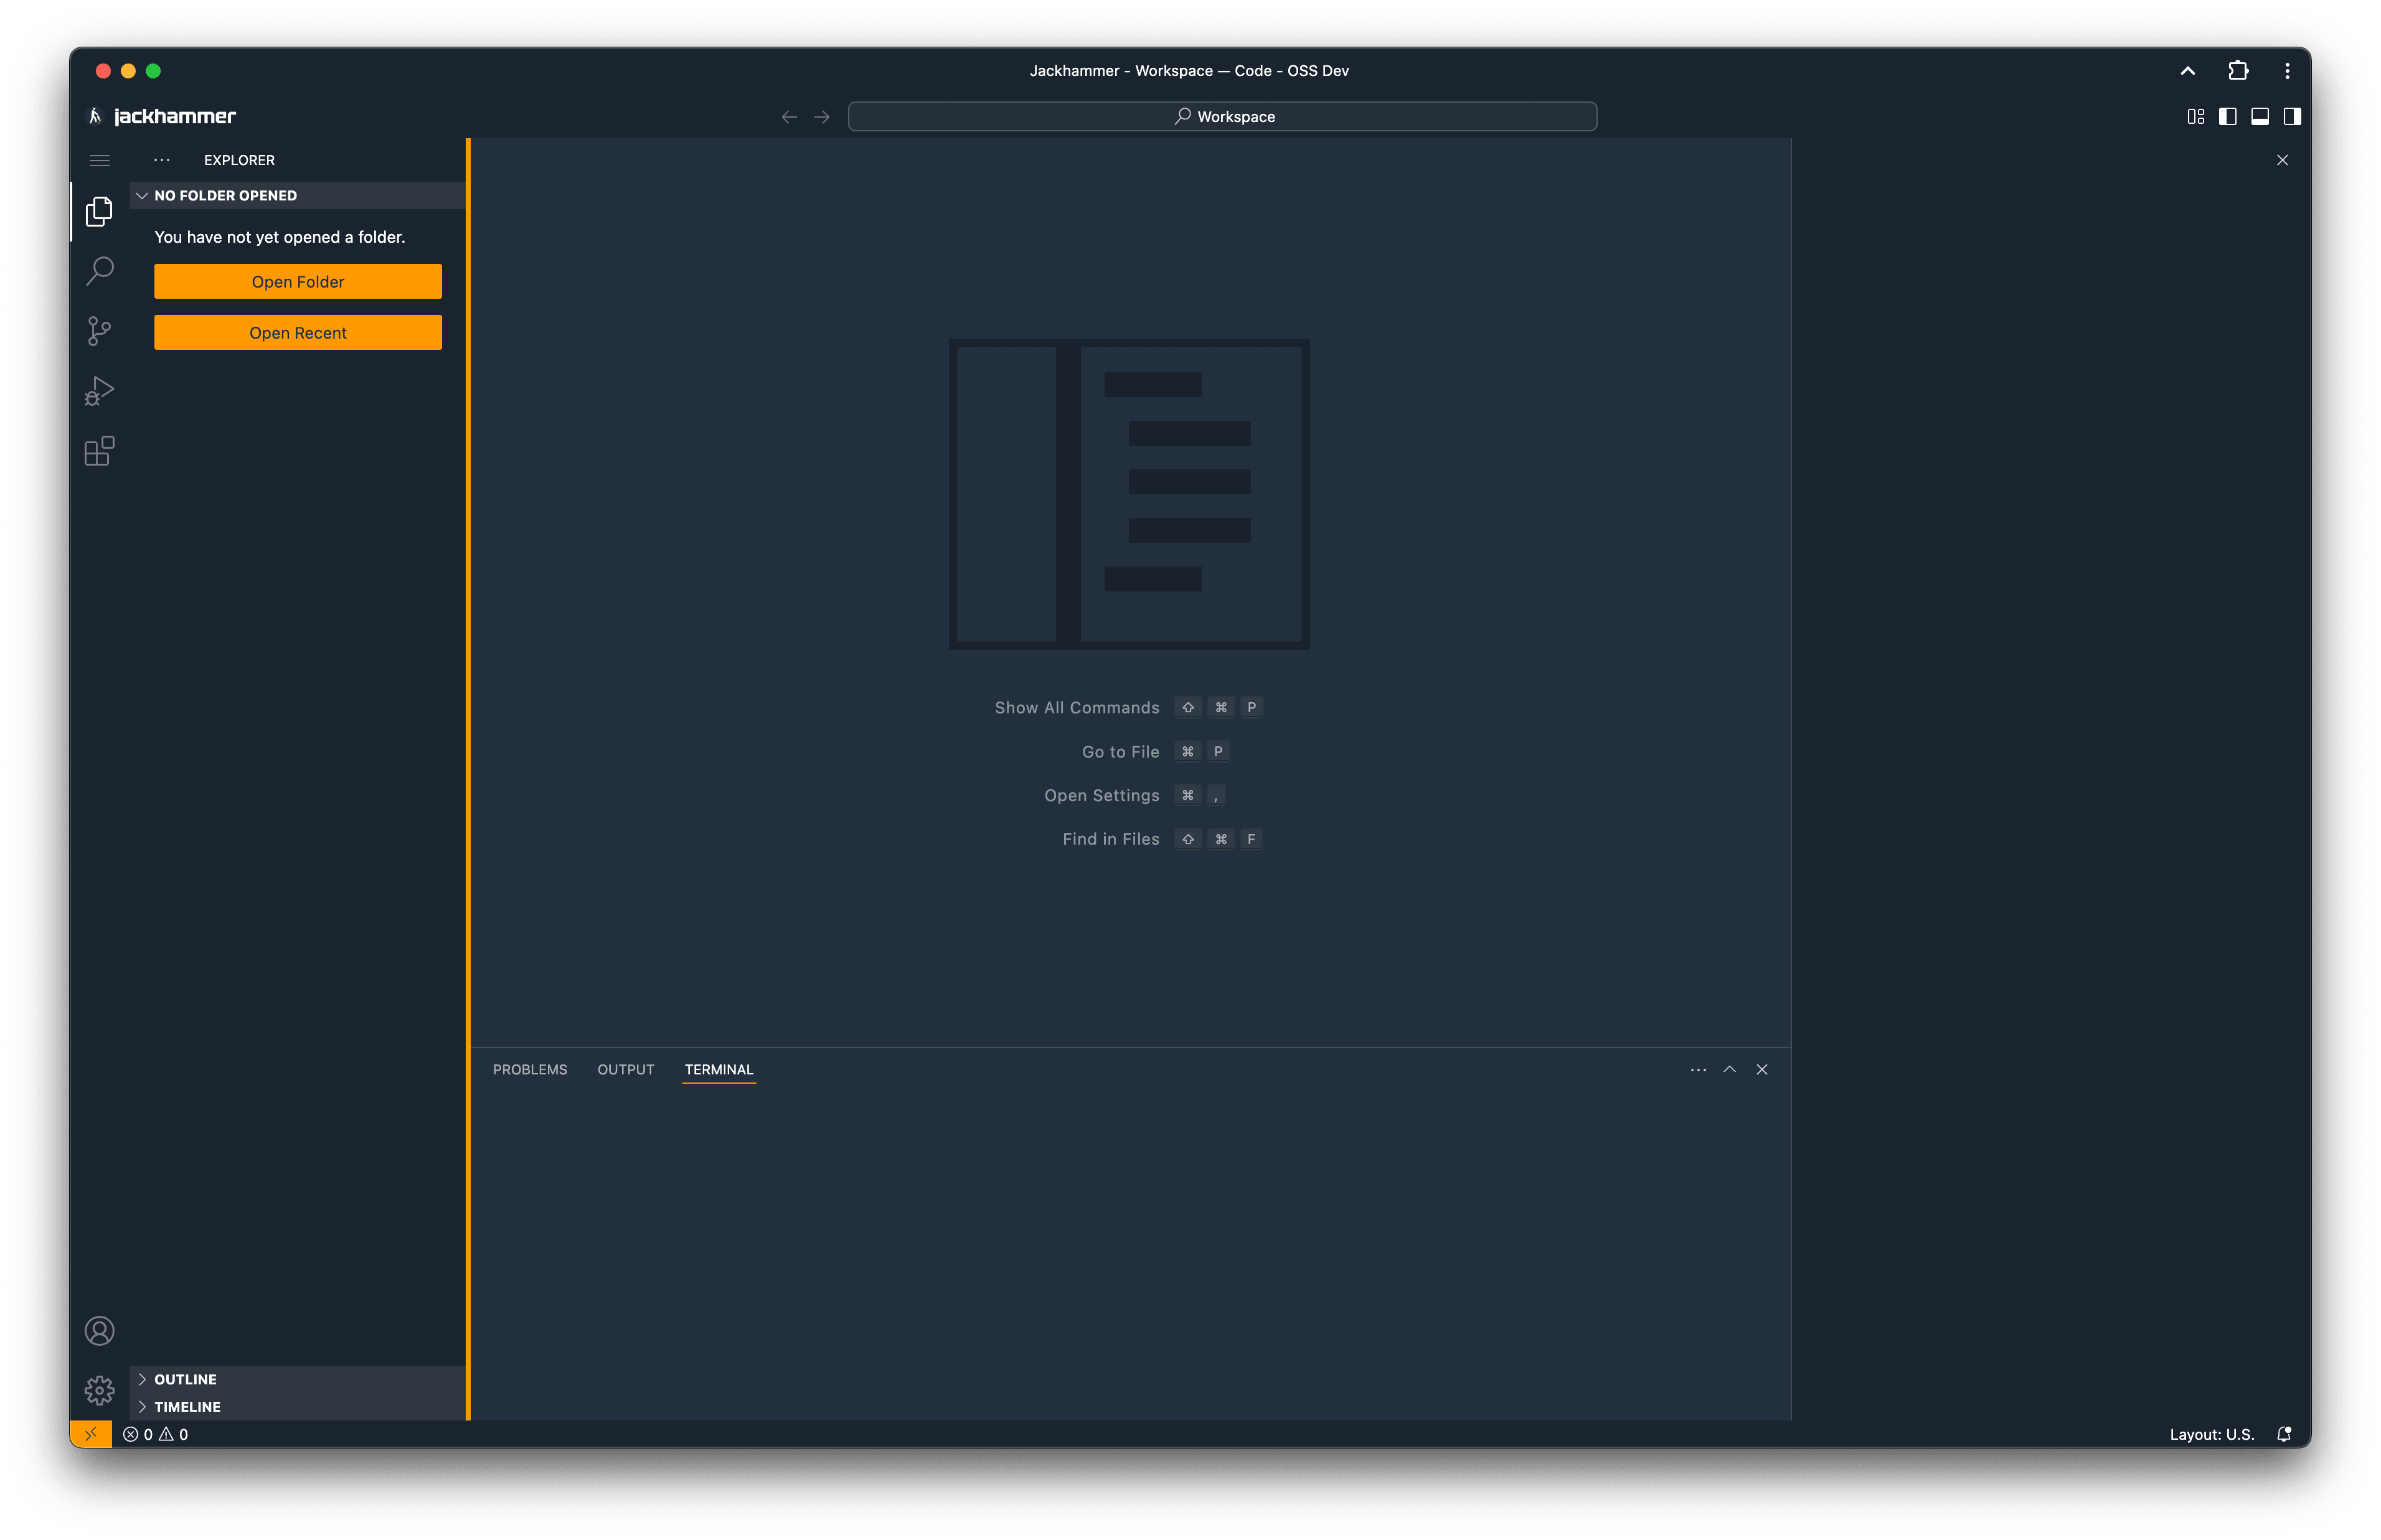Go back with the left arrow
This screenshot has width=2381, height=1540.
point(789,117)
